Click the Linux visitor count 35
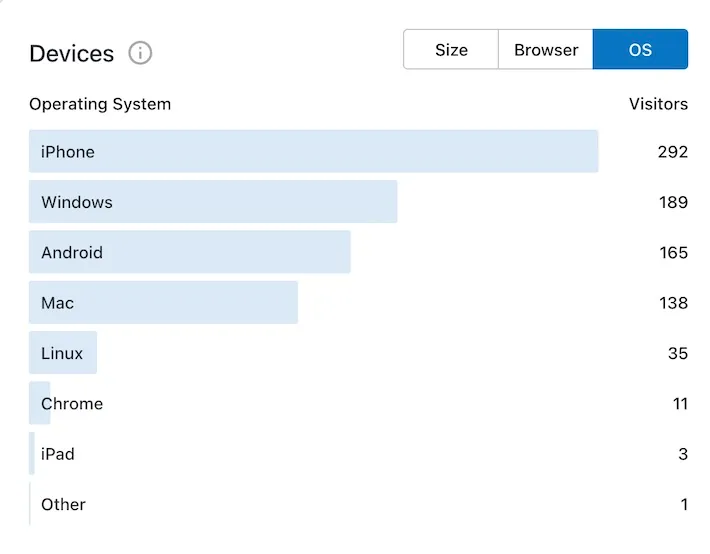 [x=678, y=353]
